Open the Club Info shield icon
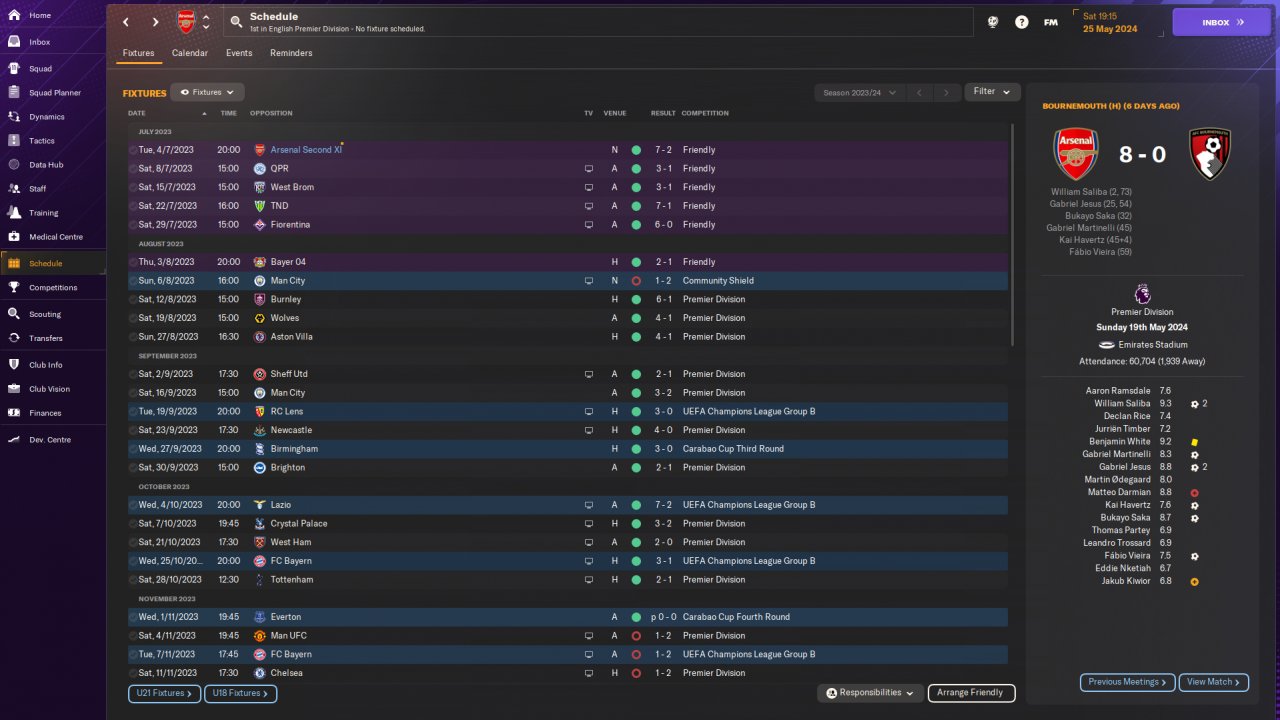This screenshot has width=1280, height=720. (x=14, y=365)
